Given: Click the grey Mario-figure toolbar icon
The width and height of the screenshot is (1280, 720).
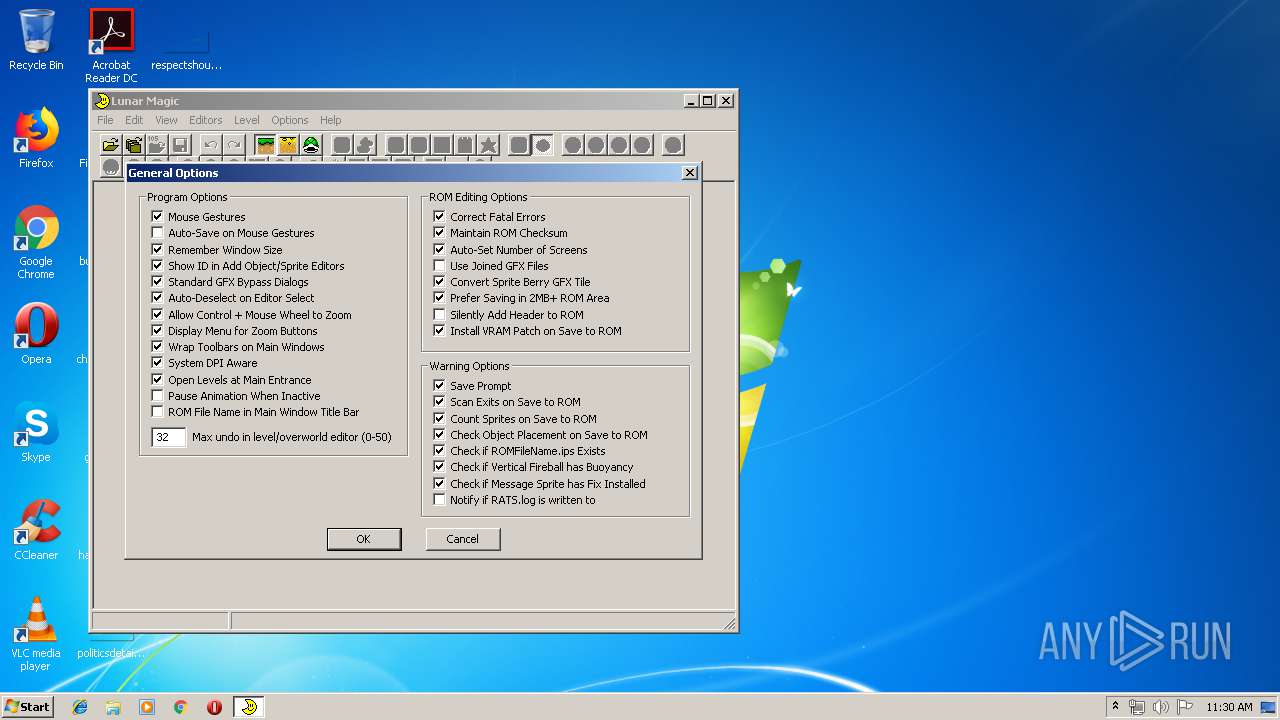Looking at the screenshot, I should 365,145.
